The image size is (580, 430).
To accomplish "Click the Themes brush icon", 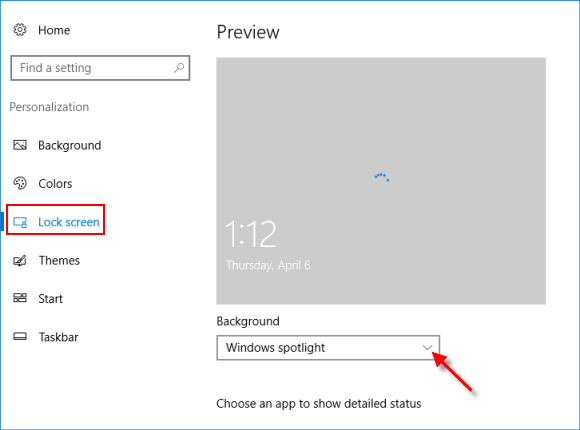I will pyautogui.click(x=20, y=261).
